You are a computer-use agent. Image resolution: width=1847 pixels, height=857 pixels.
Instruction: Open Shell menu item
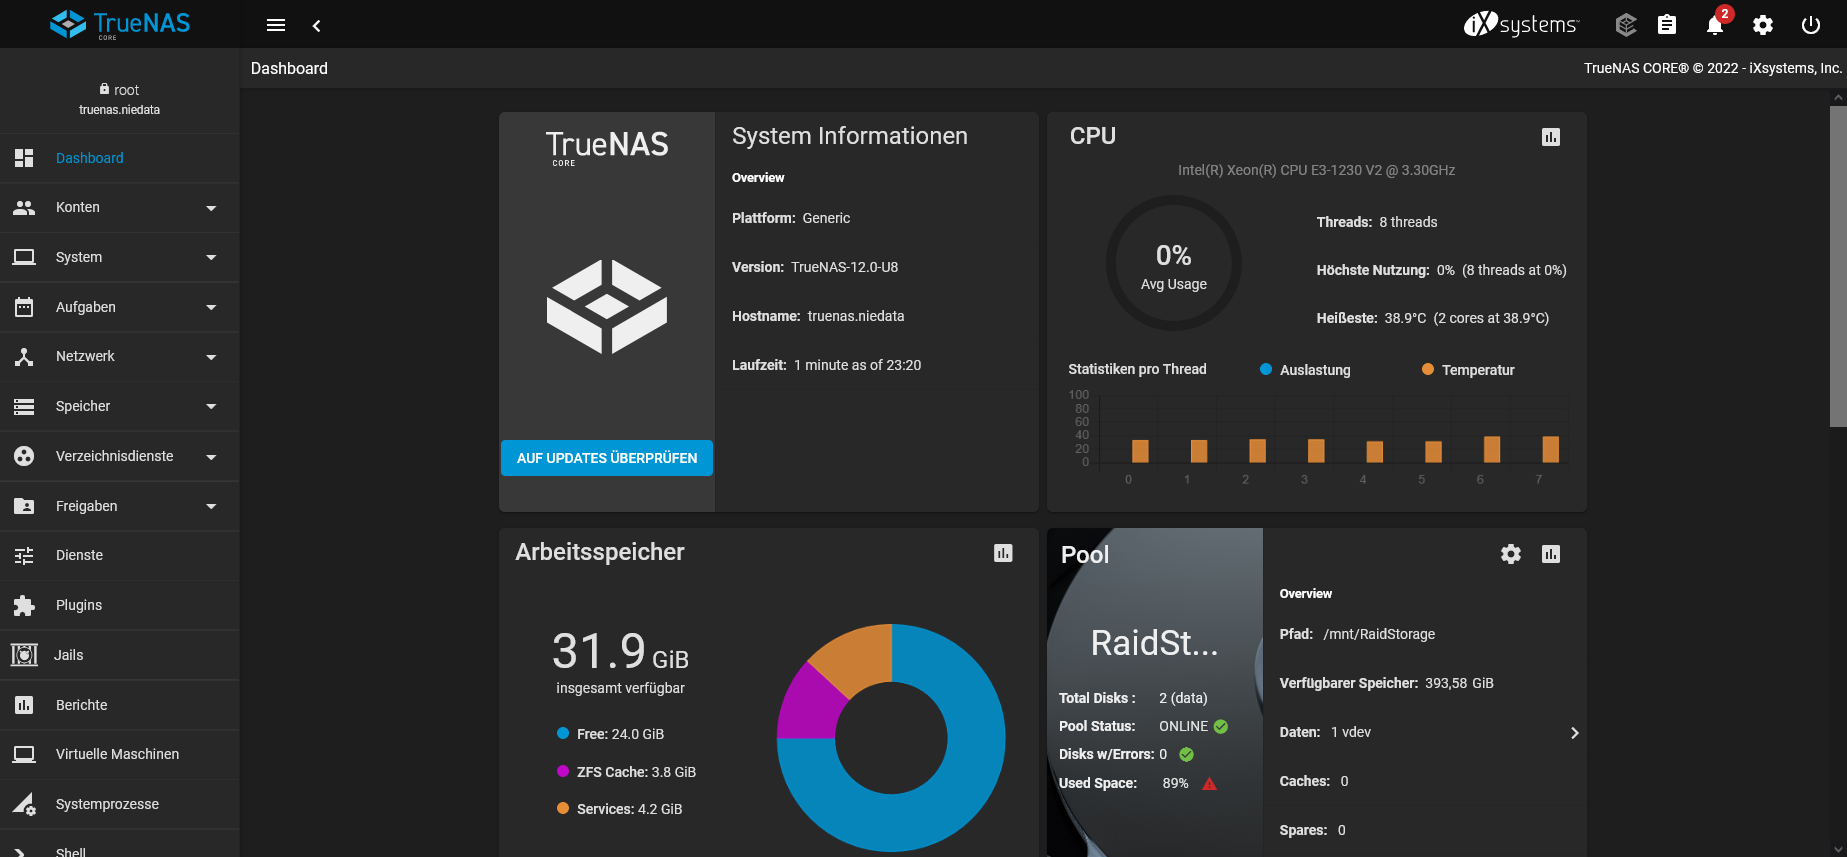click(120, 844)
